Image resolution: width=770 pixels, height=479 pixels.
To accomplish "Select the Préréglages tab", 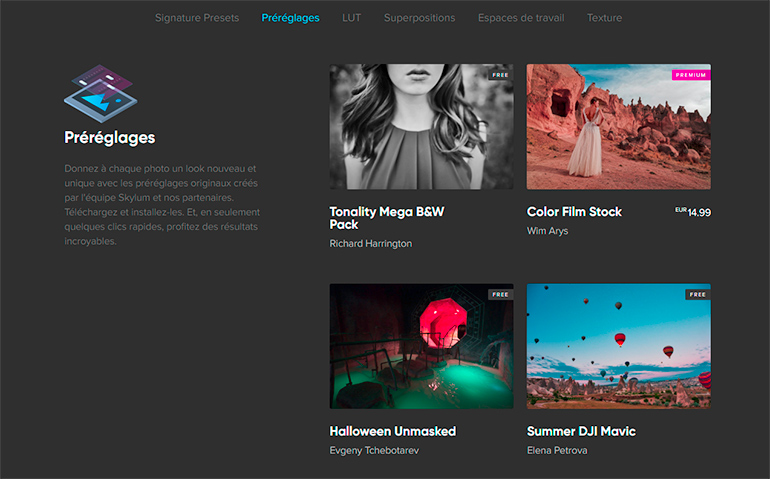I will point(290,18).
